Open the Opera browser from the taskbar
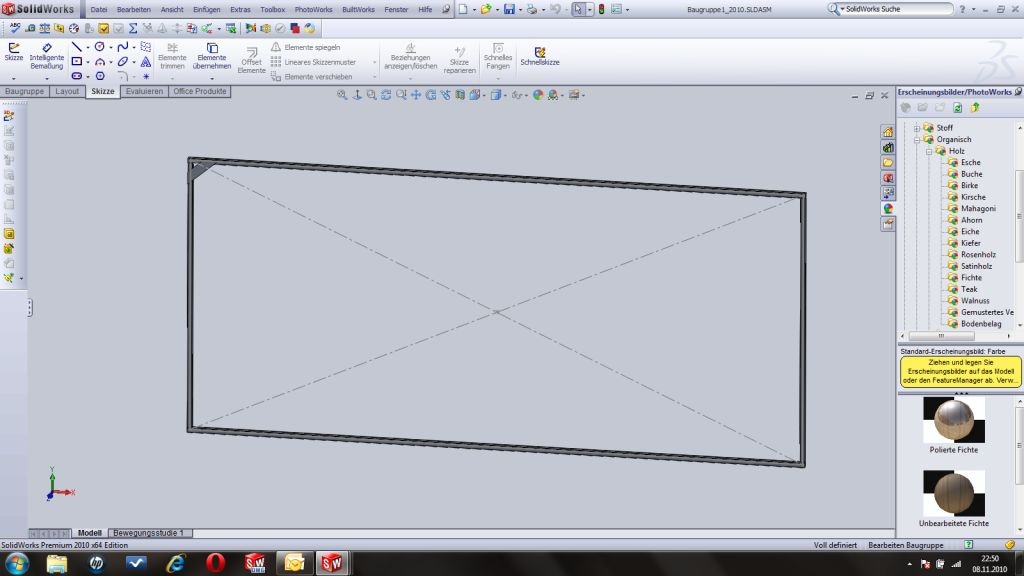This screenshot has height=576, width=1024. click(215, 563)
